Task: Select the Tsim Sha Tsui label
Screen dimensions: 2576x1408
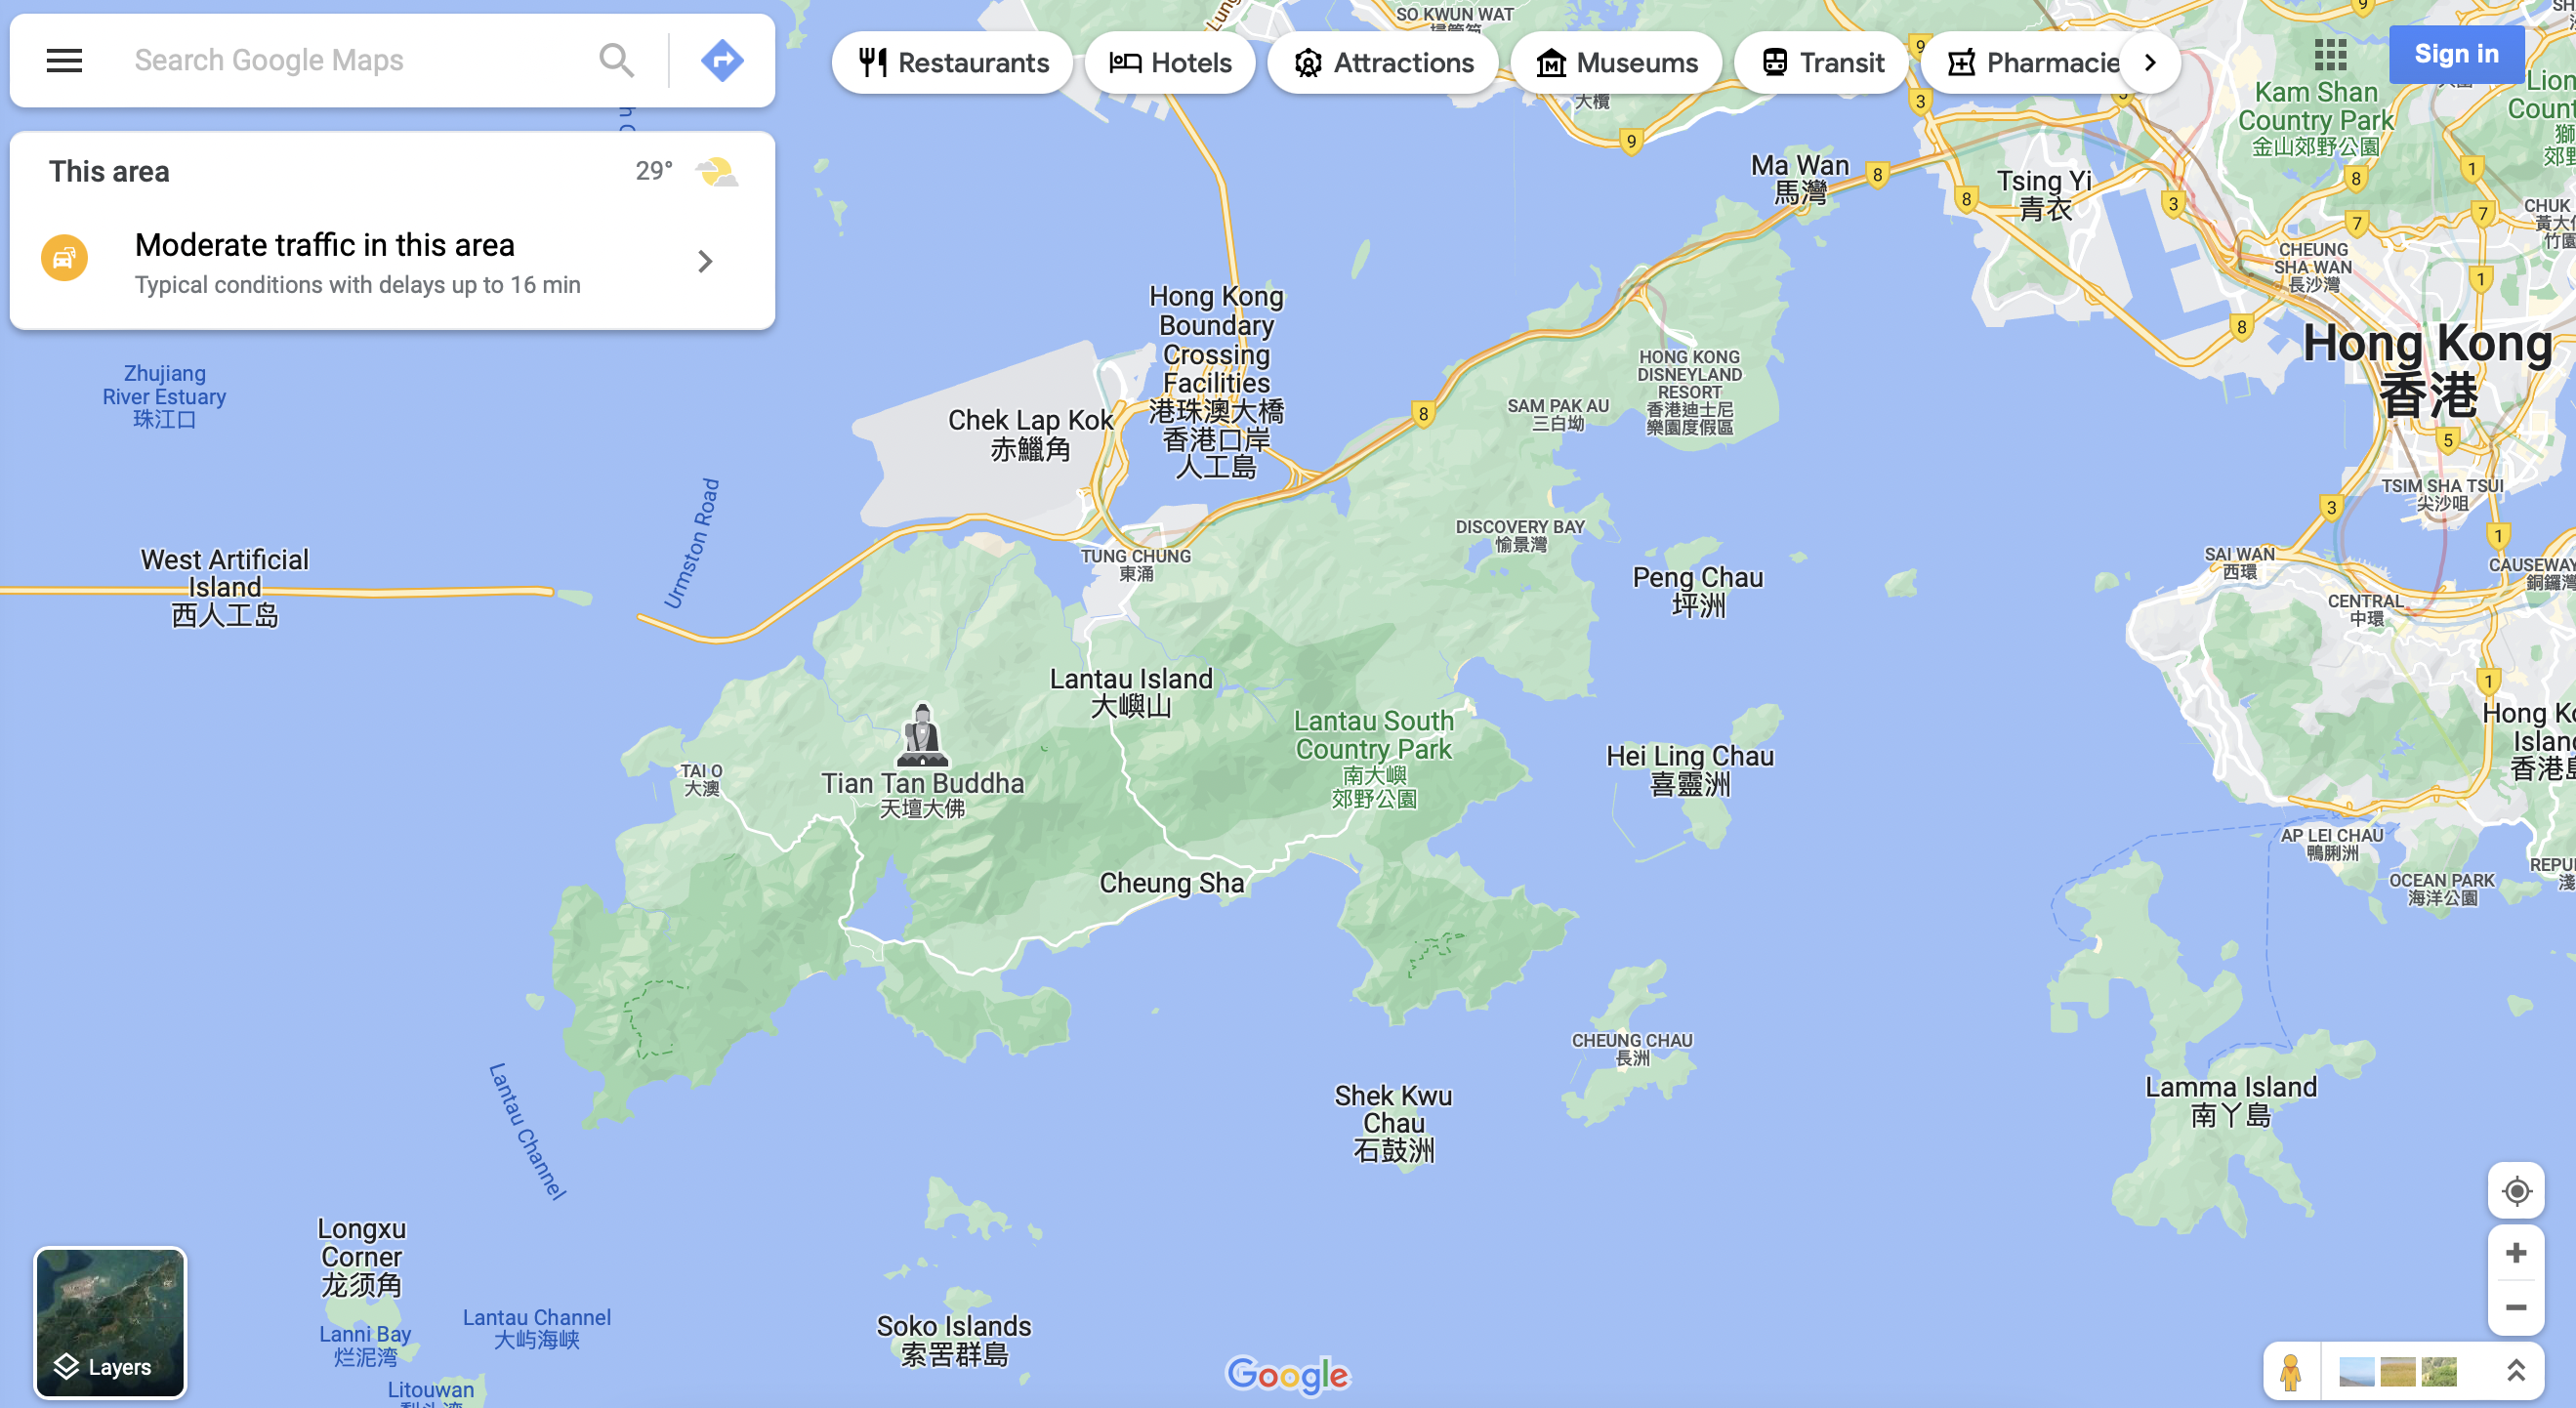Action: click(x=2442, y=494)
